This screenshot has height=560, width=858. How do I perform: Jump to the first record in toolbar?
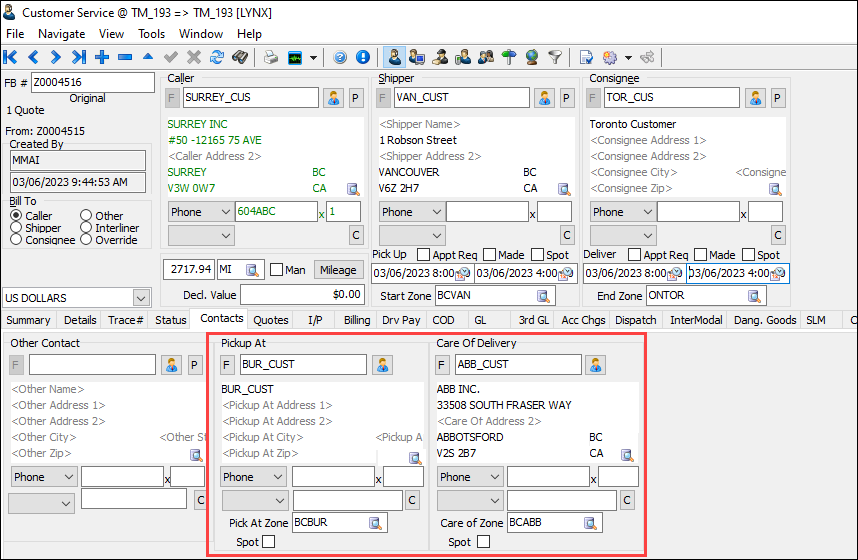pyautogui.click(x=11, y=57)
